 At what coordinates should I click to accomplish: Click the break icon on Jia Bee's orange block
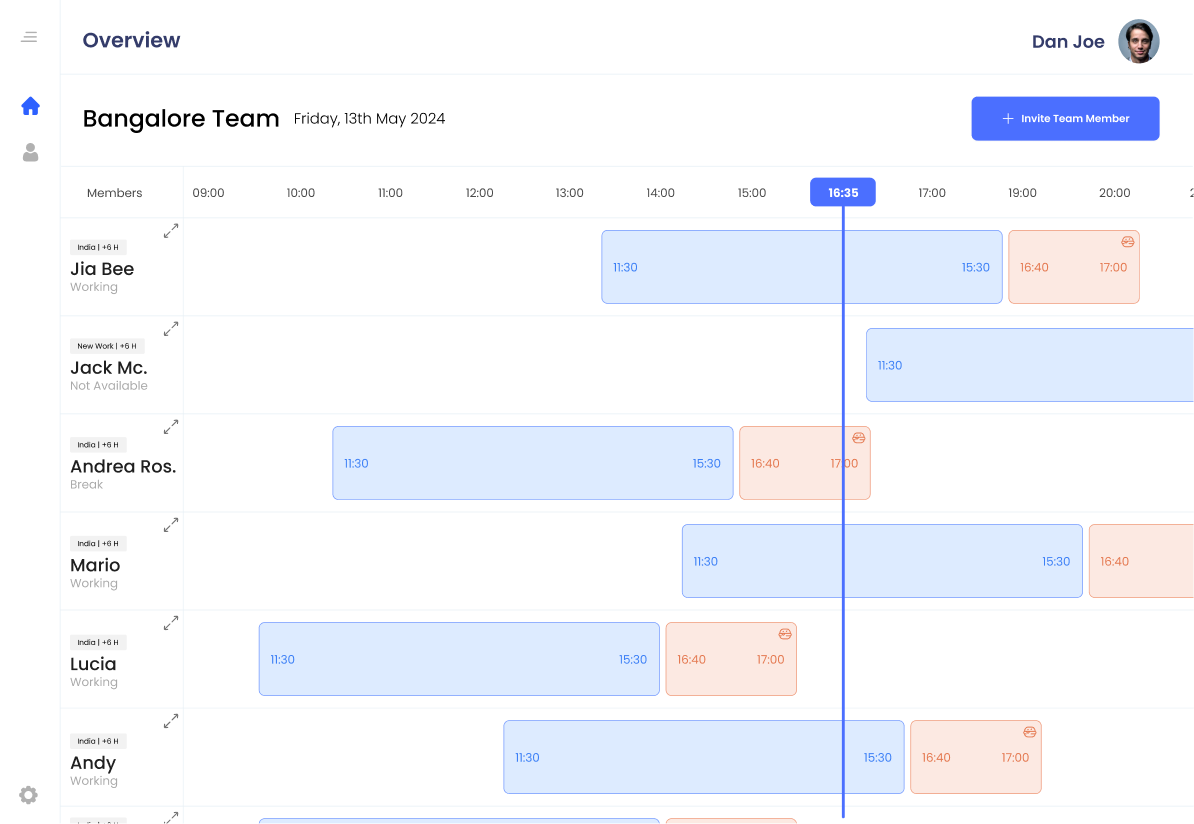(1127, 242)
